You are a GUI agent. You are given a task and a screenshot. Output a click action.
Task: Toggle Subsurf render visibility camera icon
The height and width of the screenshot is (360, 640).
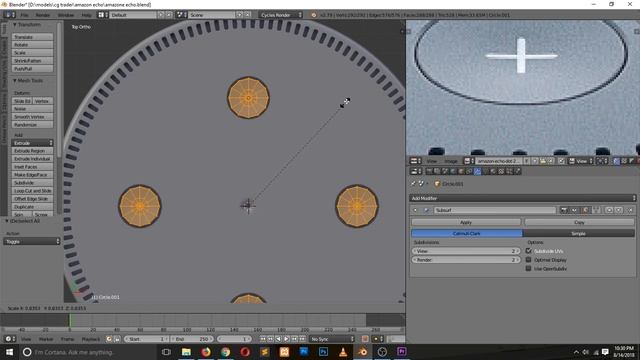click(564, 210)
